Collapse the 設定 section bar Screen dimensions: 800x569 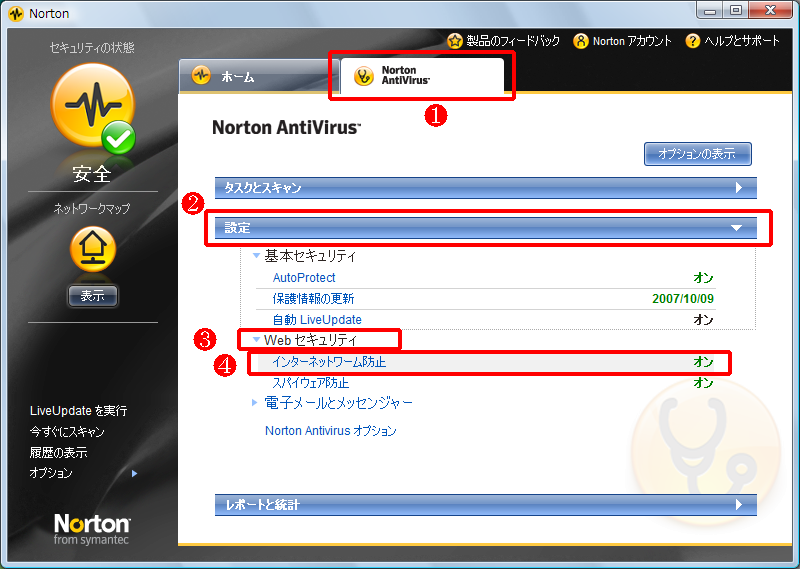click(x=485, y=228)
